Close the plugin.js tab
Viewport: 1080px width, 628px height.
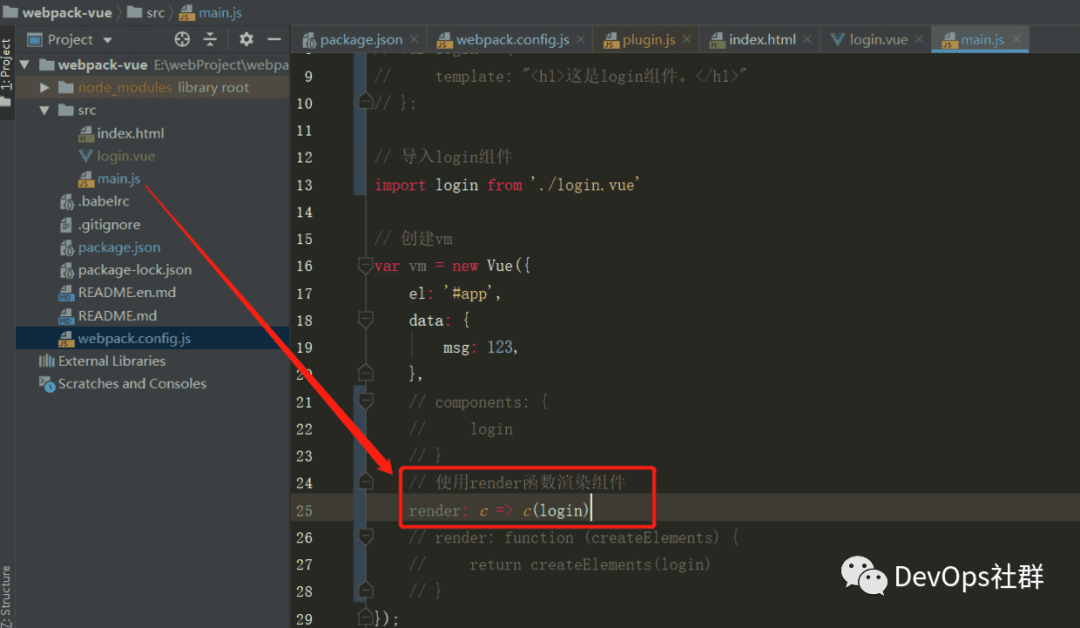pyautogui.click(x=687, y=40)
